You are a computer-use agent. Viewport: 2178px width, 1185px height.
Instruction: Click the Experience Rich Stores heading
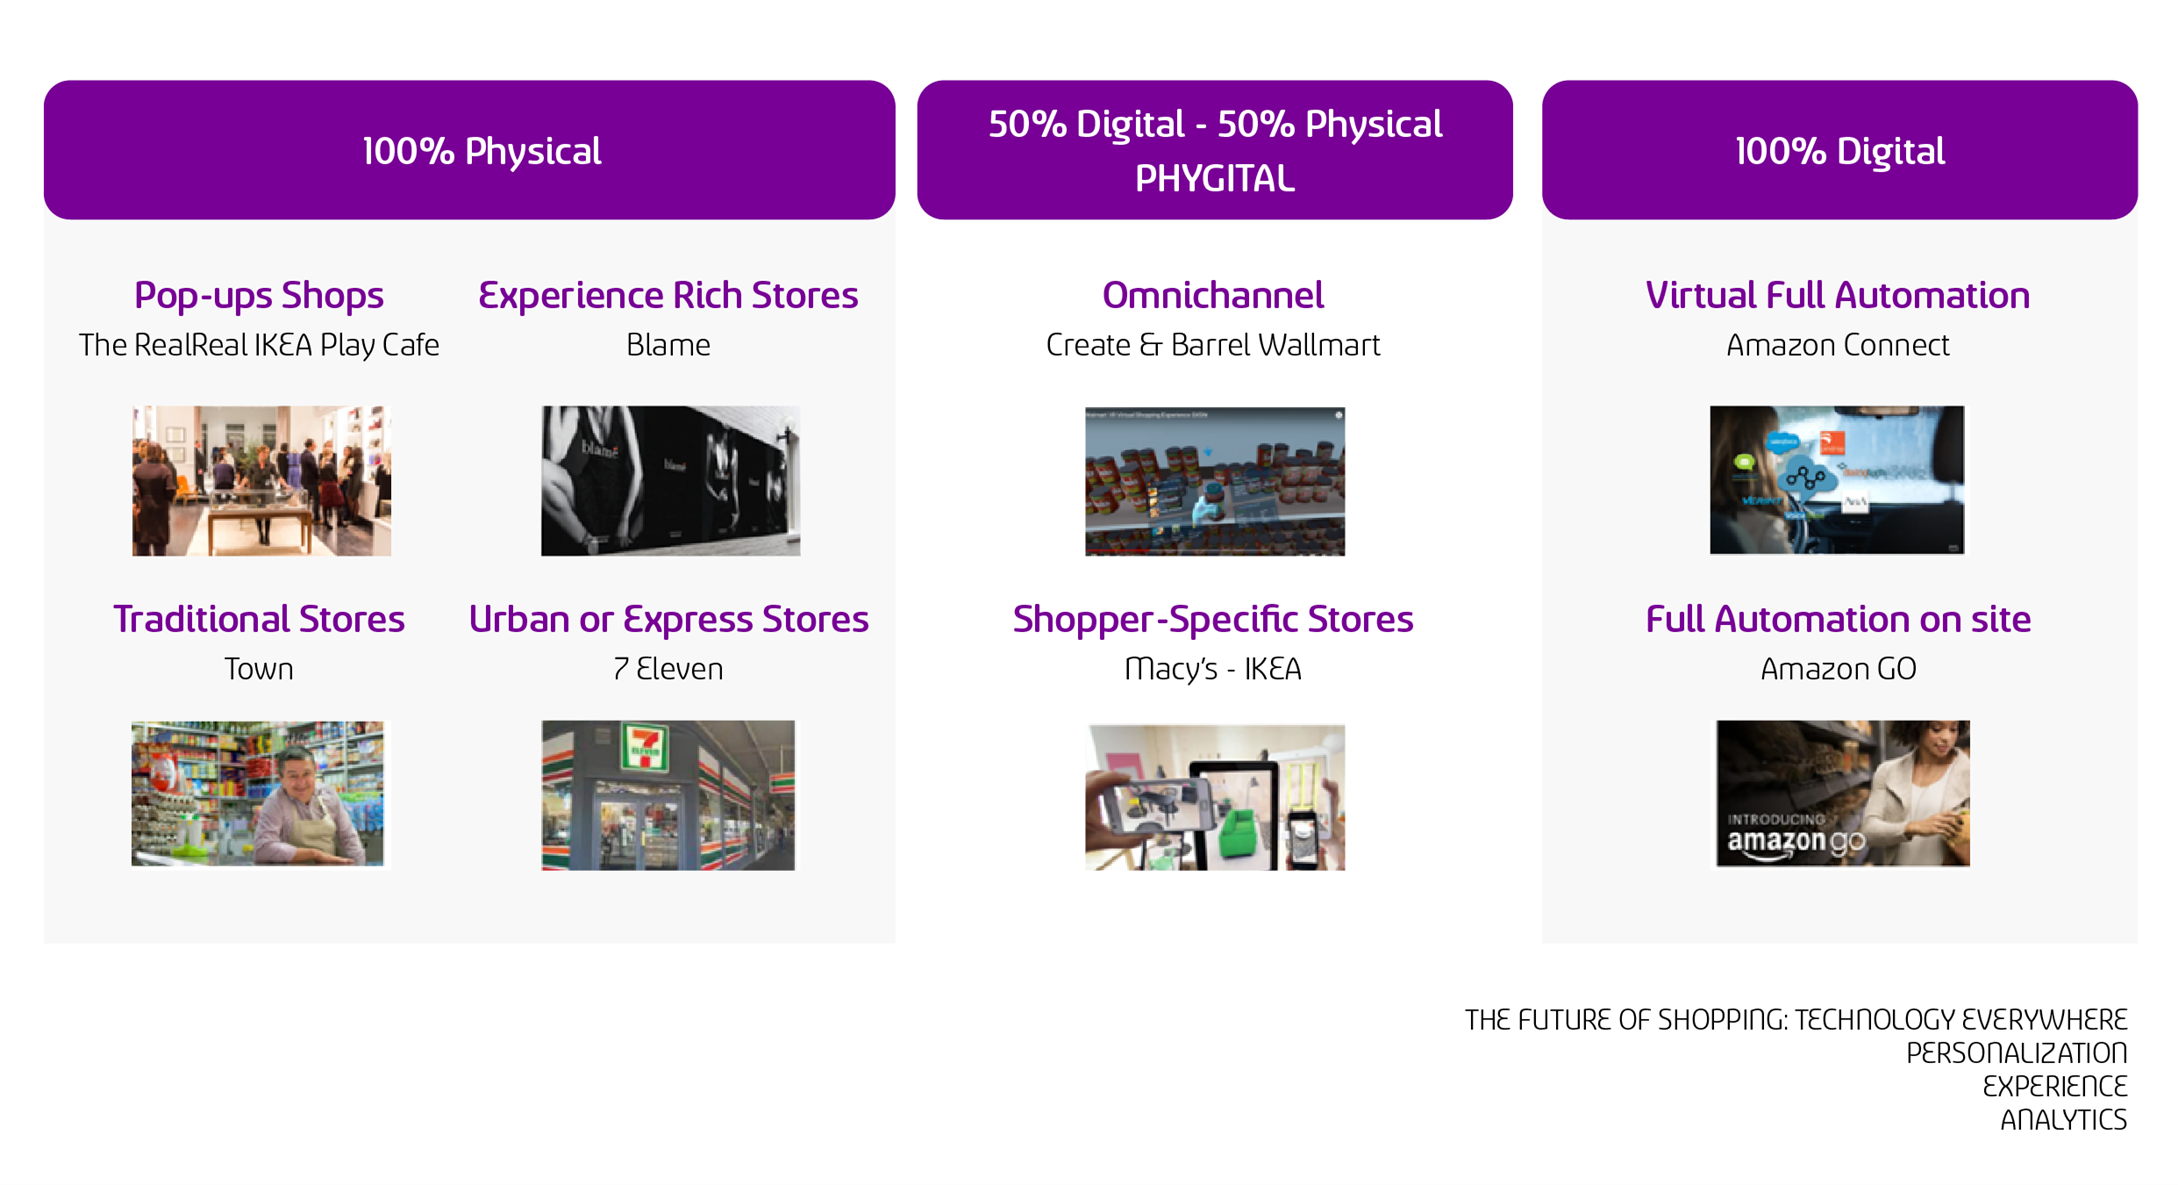[668, 296]
